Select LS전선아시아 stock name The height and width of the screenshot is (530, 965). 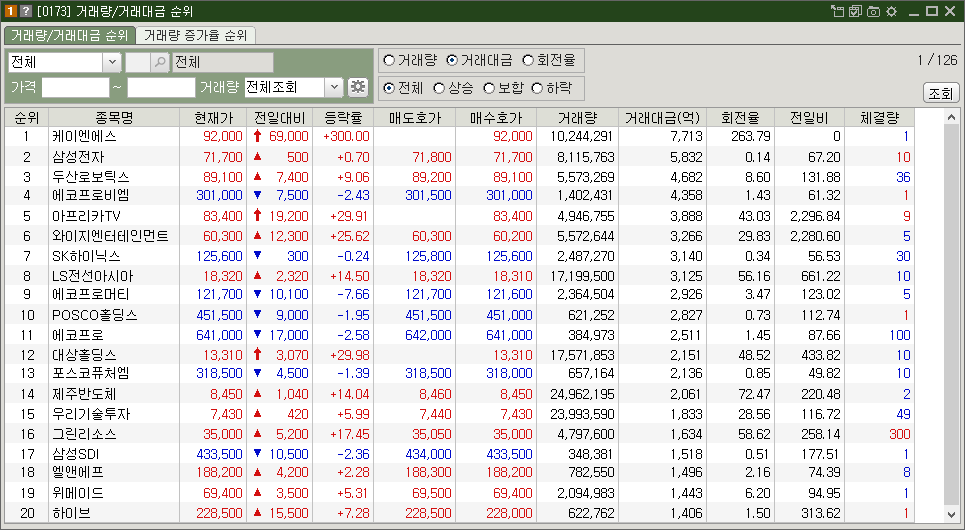(92, 276)
